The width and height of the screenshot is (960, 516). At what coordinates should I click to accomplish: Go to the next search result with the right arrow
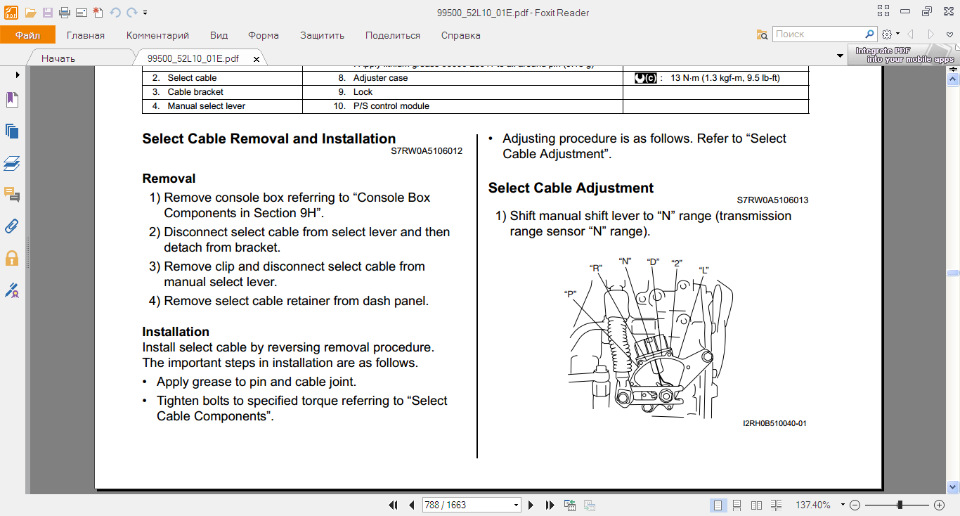point(931,34)
